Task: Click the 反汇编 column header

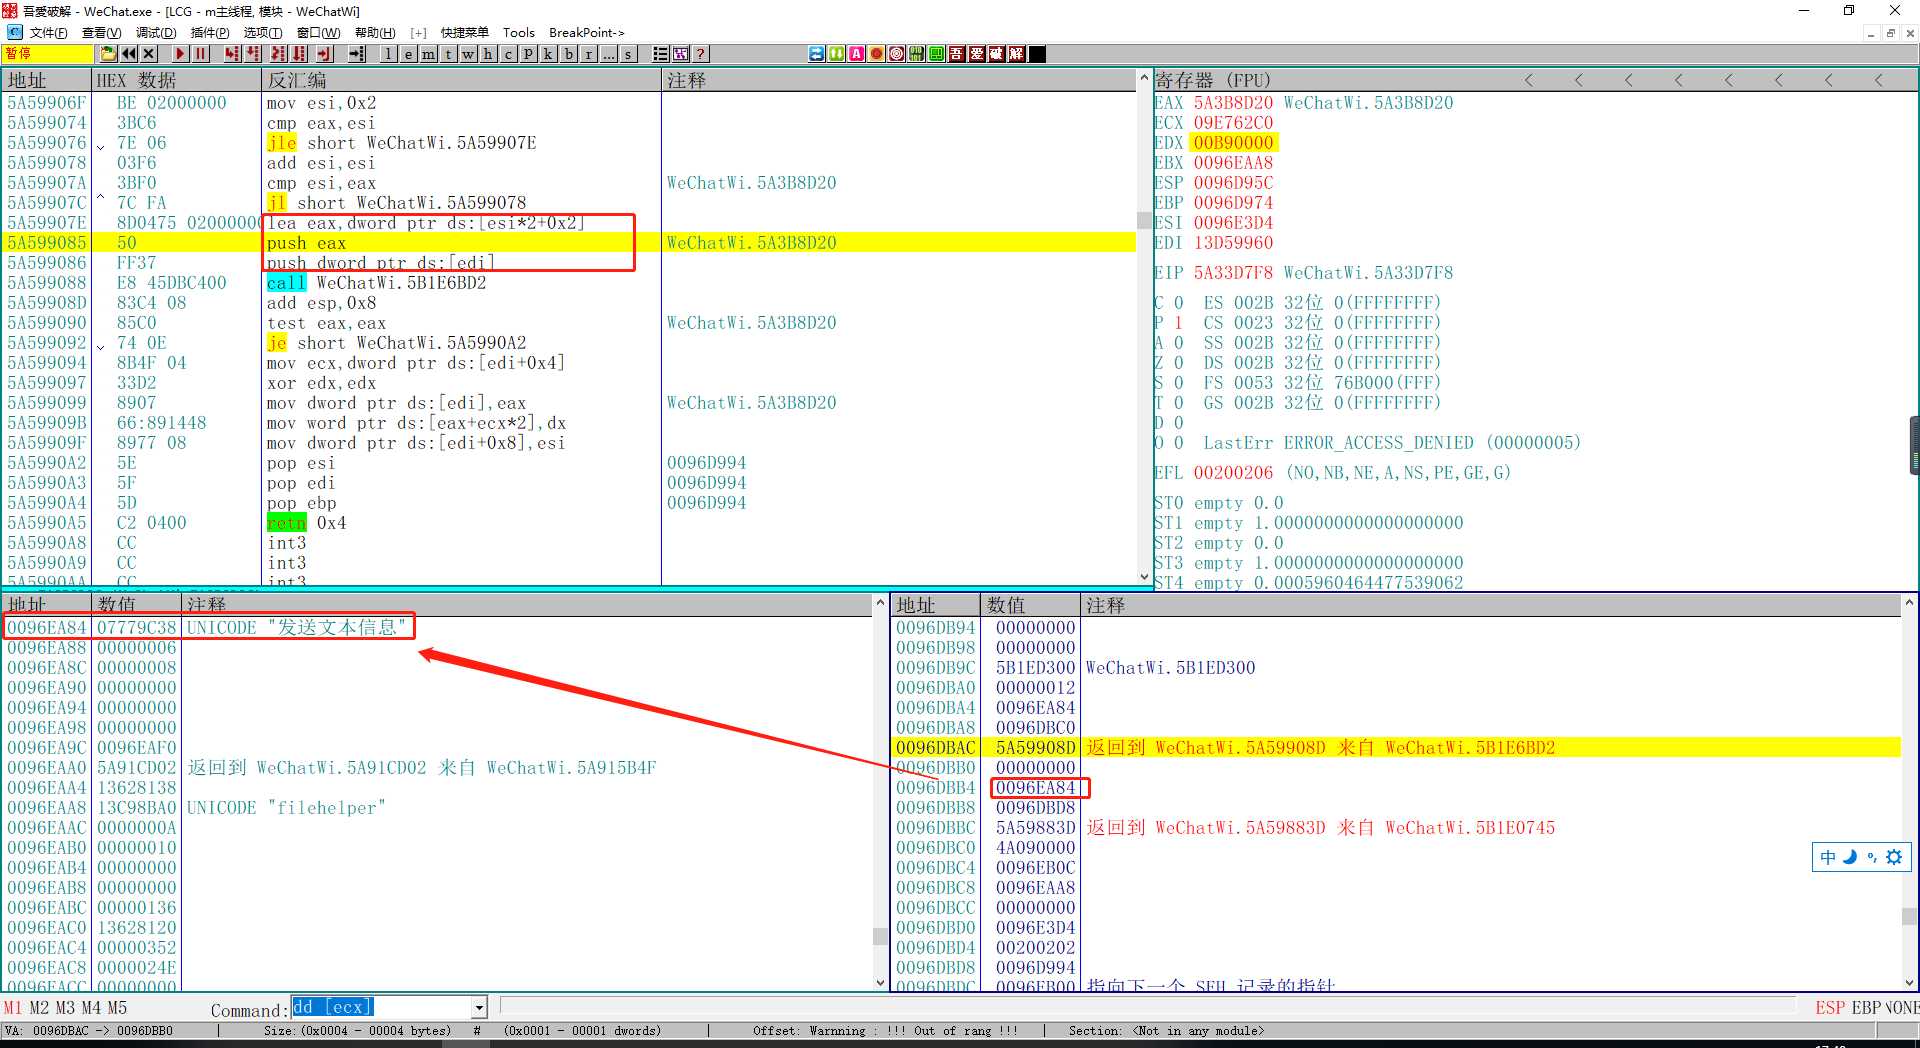Action: (x=460, y=80)
